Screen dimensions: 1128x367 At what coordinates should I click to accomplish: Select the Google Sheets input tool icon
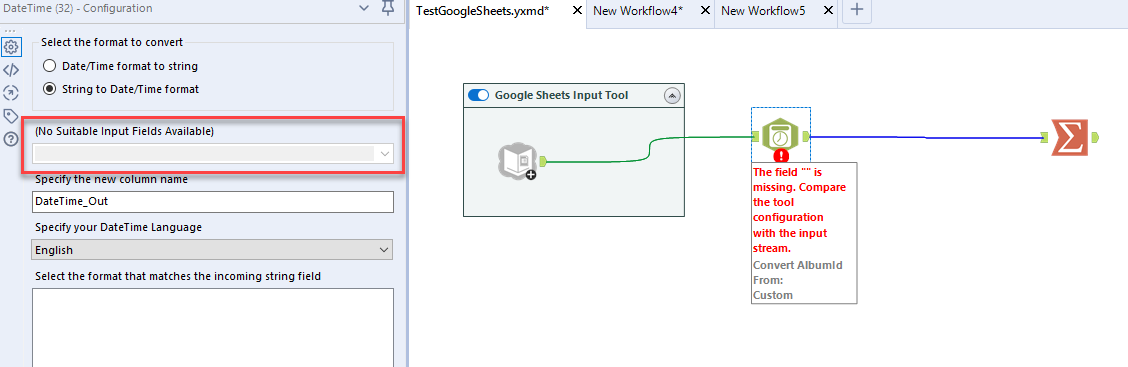tap(518, 160)
